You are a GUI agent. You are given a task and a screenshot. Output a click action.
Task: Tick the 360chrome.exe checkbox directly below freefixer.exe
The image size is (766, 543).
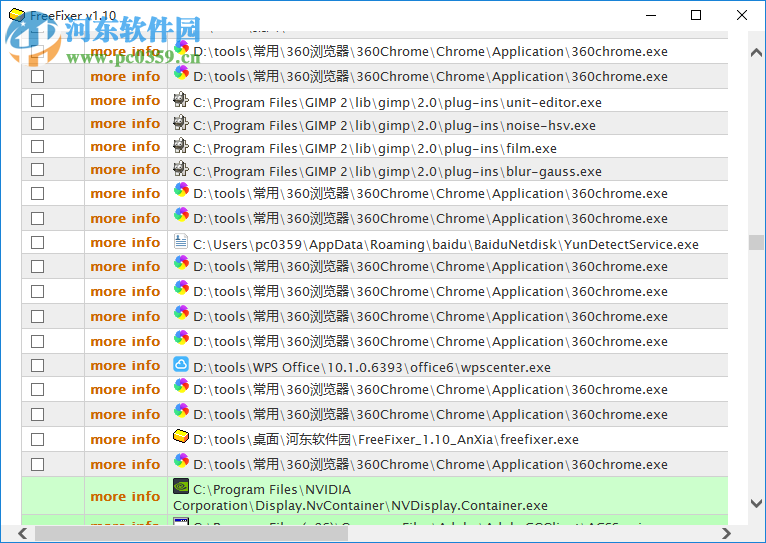(x=38, y=464)
